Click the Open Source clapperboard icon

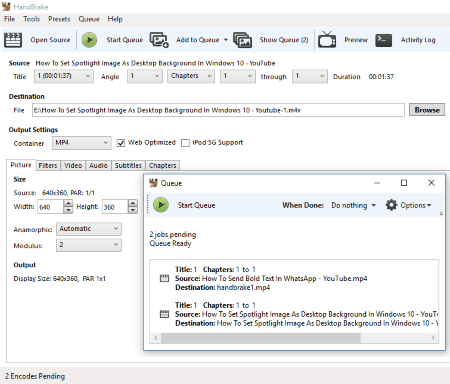pyautogui.click(x=13, y=40)
